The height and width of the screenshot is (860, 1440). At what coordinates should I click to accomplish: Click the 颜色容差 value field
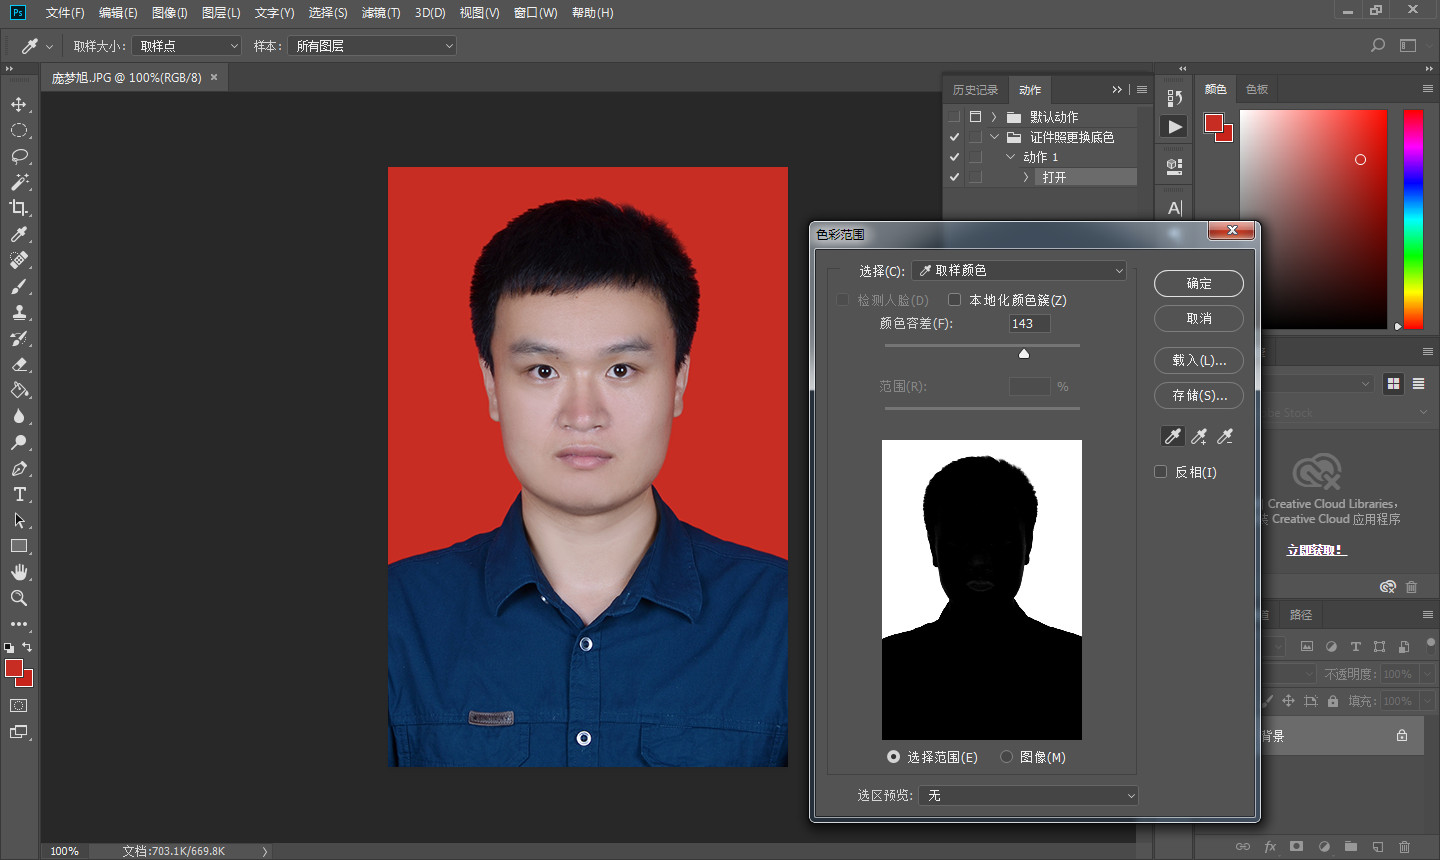tap(1030, 323)
